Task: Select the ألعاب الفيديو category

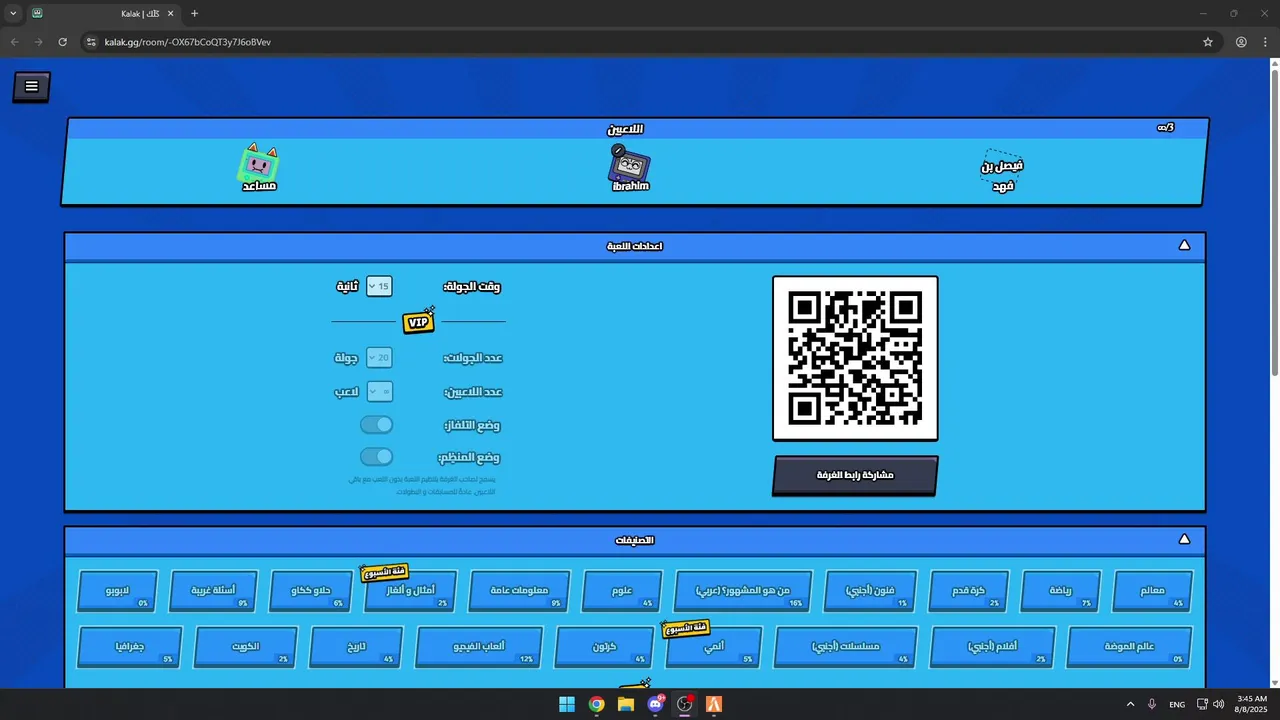Action: pyautogui.click(x=479, y=647)
